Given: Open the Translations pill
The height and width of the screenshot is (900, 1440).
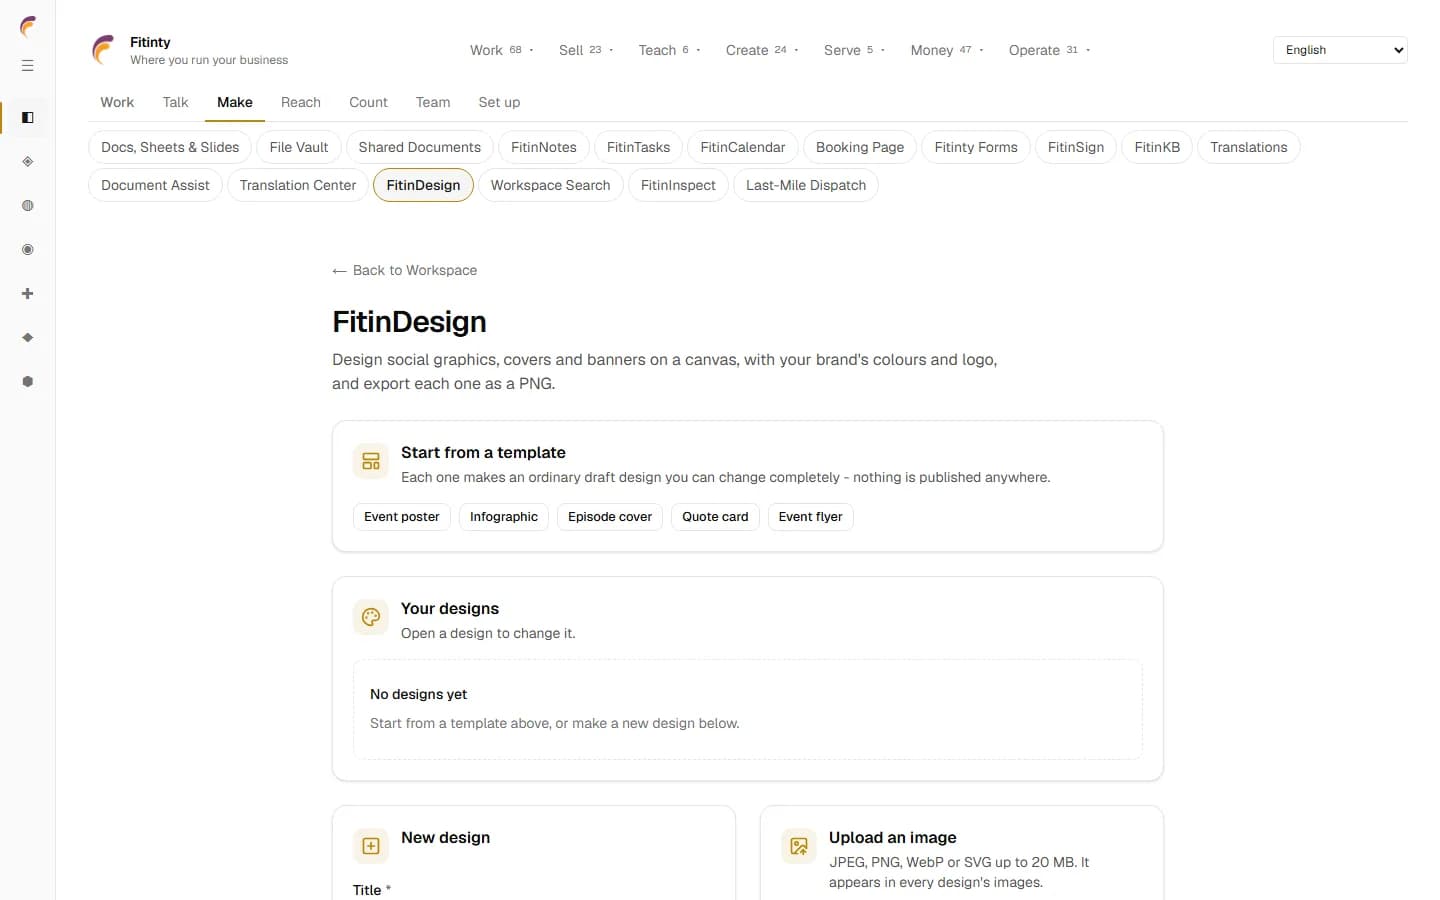Looking at the screenshot, I should click(x=1249, y=147).
